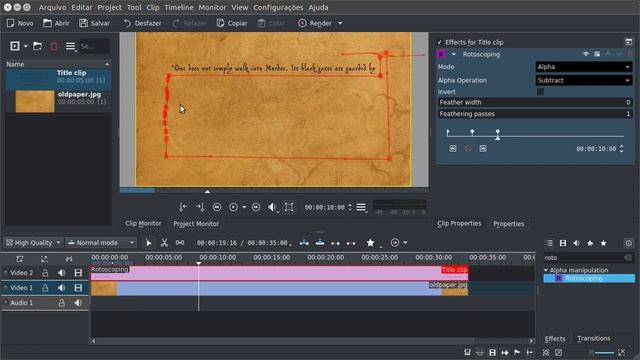Play in the monitor
The height and width of the screenshot is (360, 640).
pyautogui.click(x=233, y=207)
